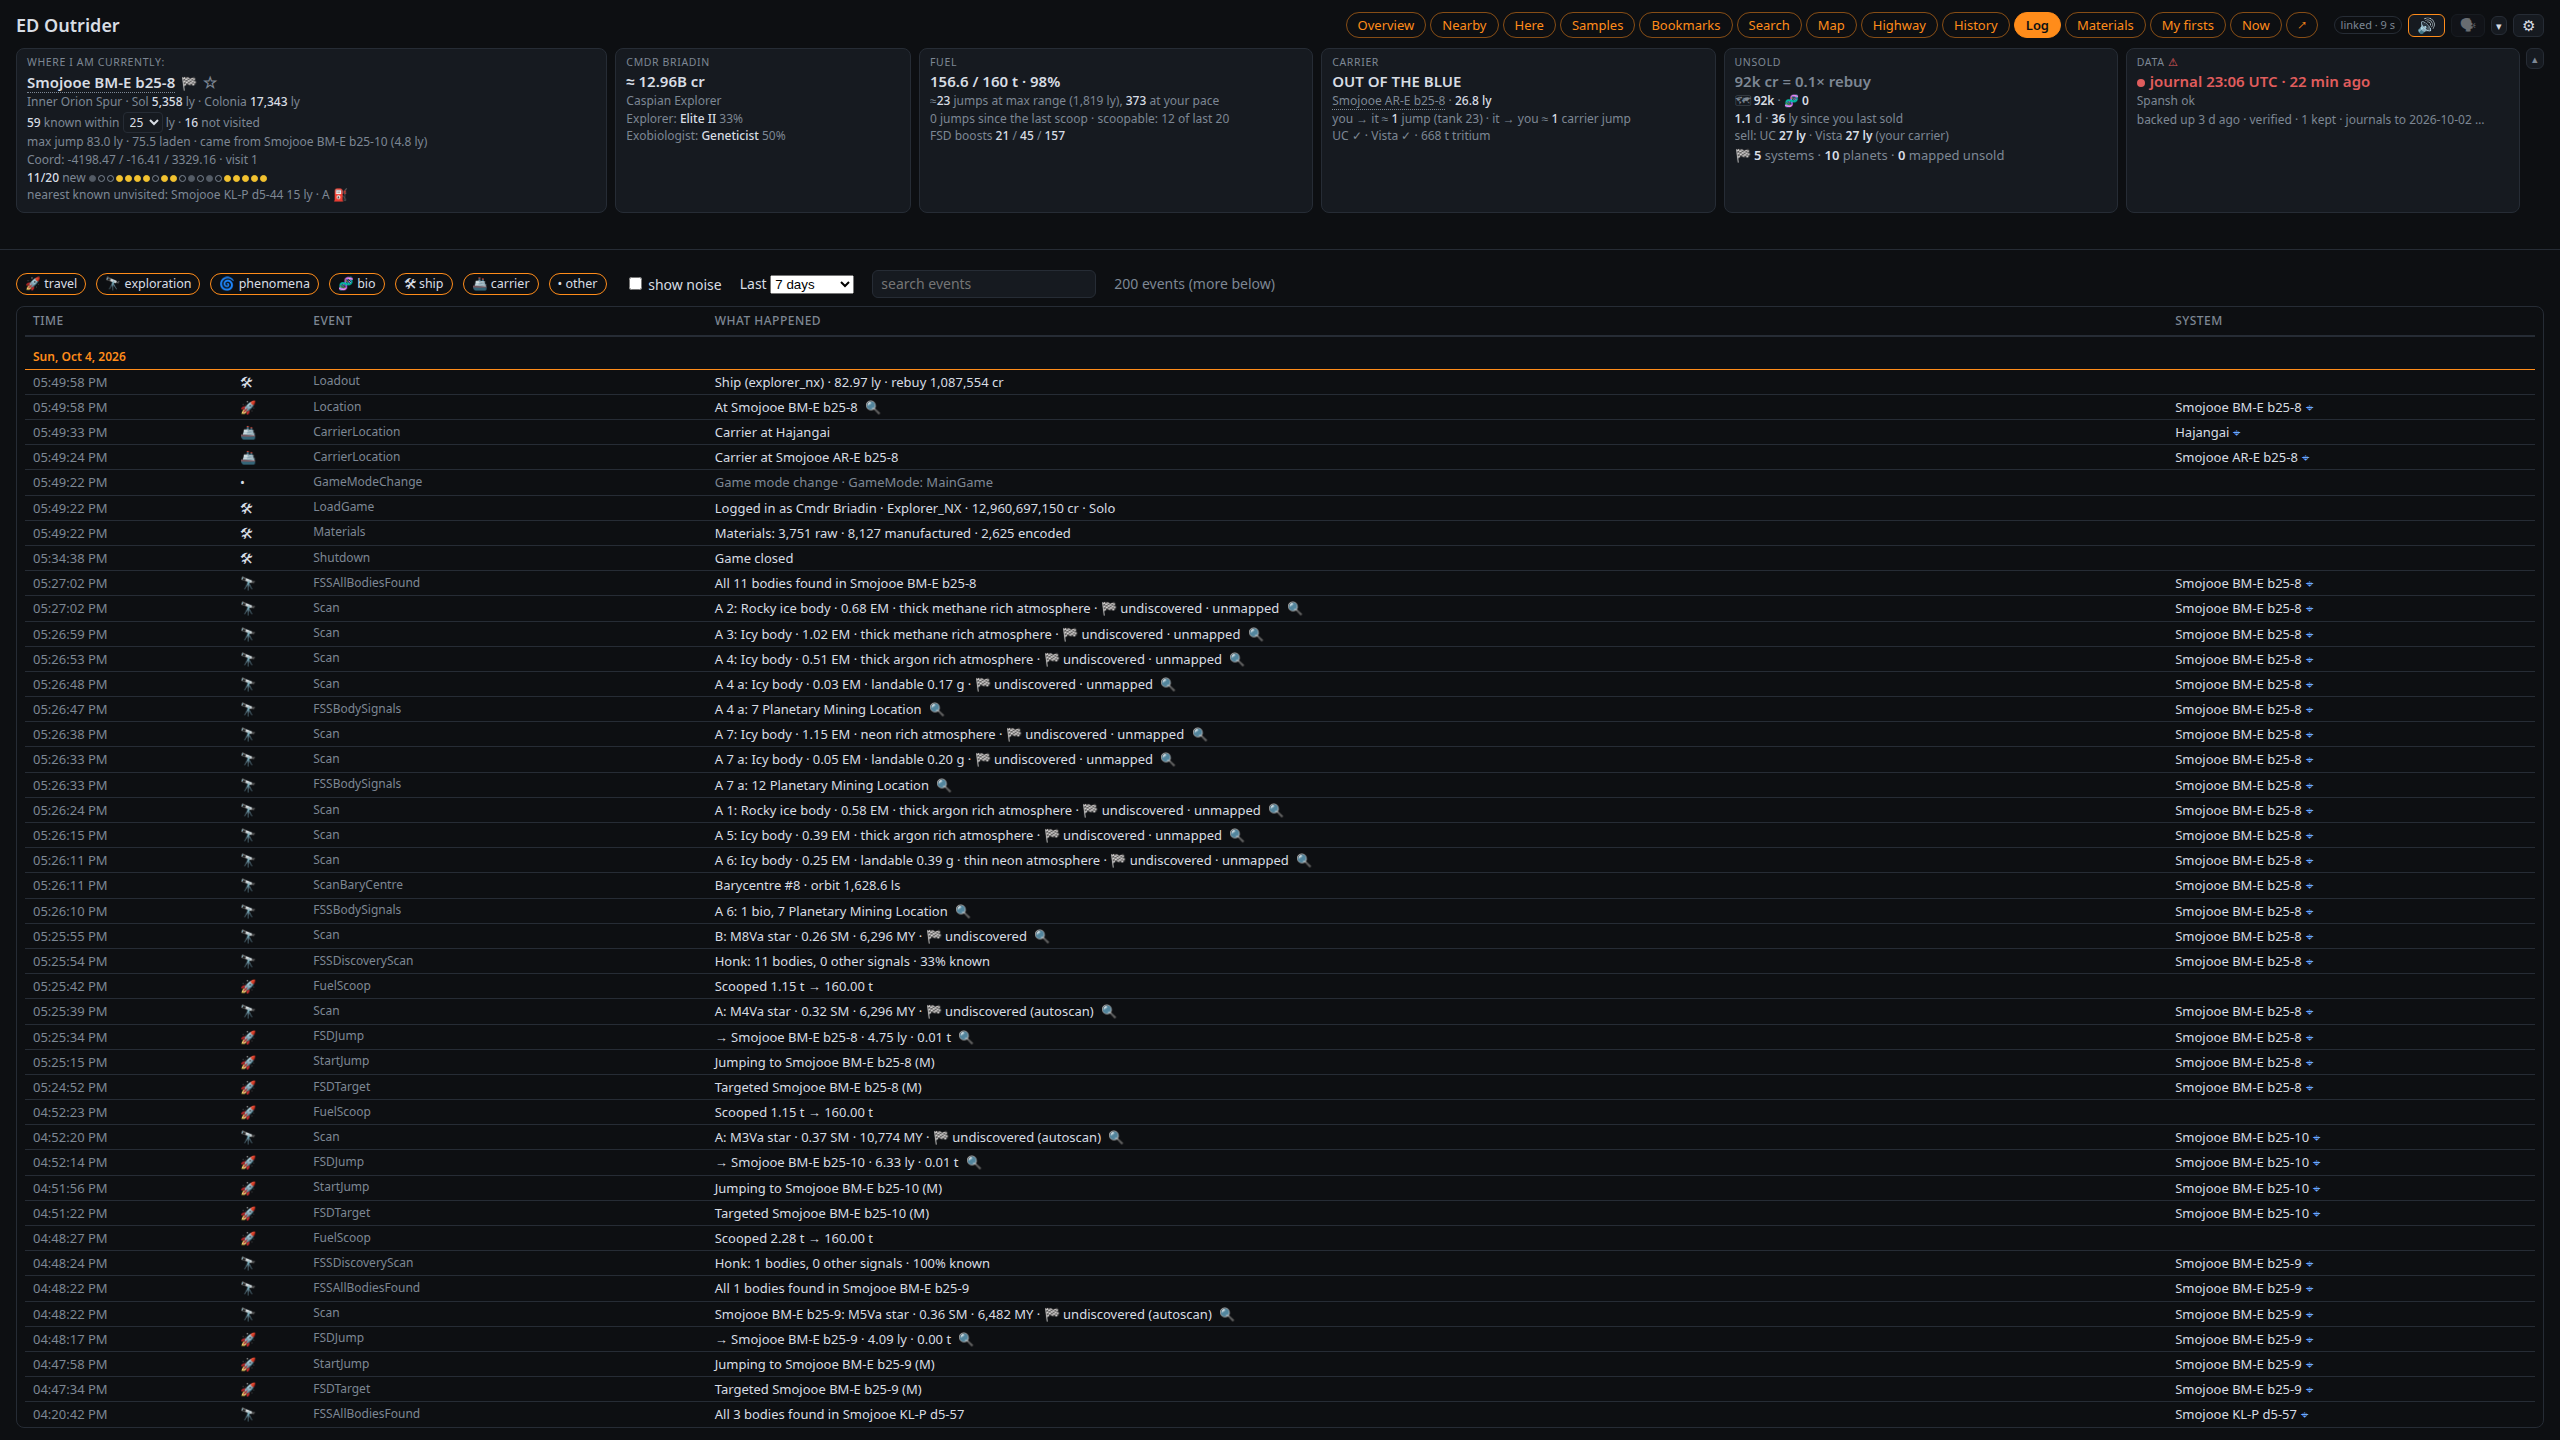Click magnifier on 'A 6: 1 bio' signals row

[x=962, y=912]
